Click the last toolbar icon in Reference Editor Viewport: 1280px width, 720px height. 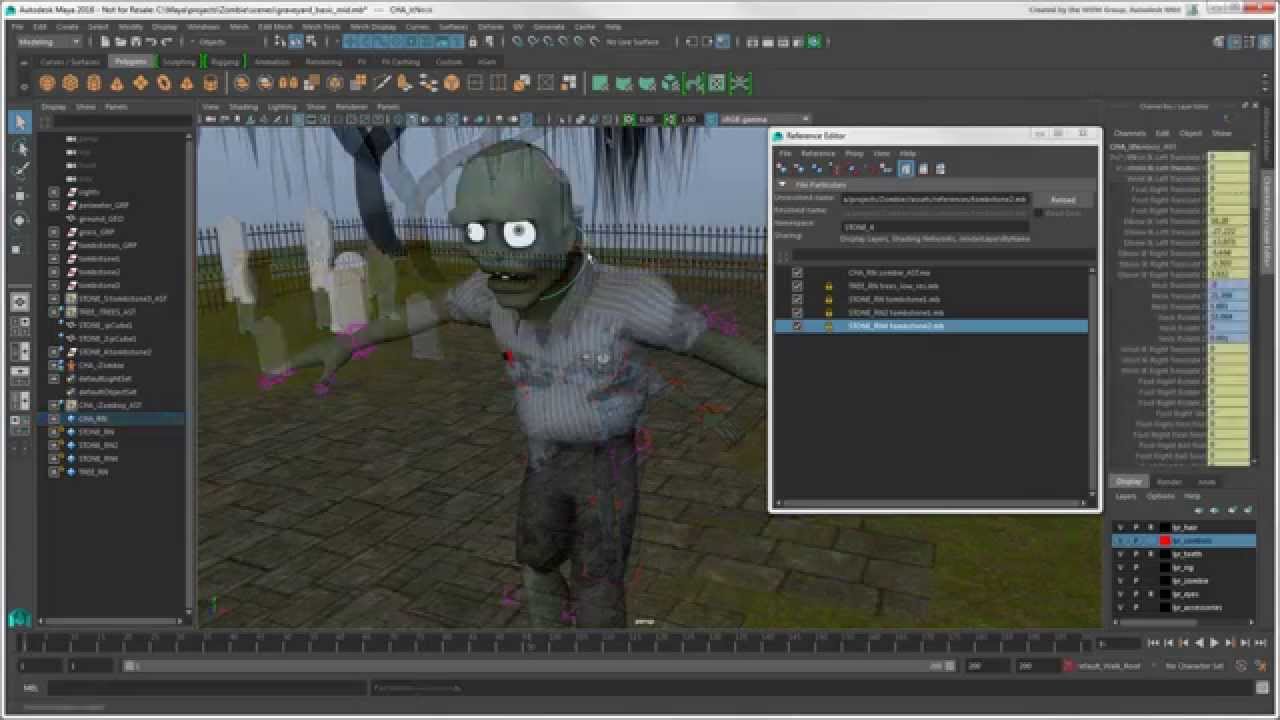pos(939,169)
